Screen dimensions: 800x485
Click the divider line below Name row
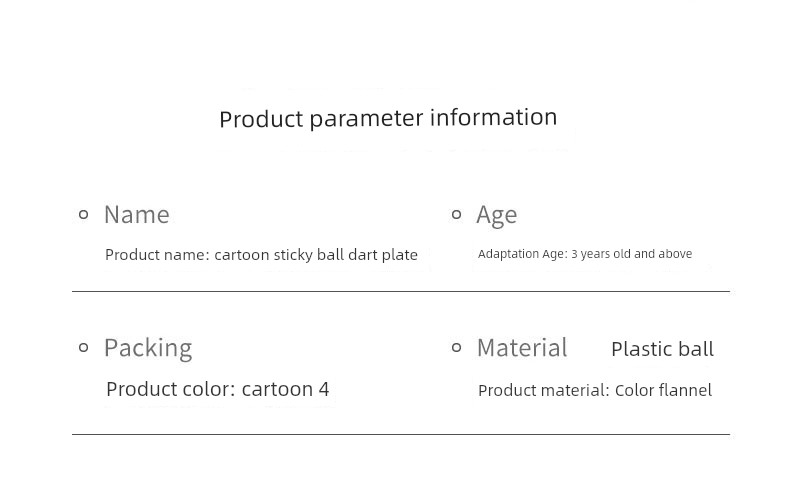(400, 291)
